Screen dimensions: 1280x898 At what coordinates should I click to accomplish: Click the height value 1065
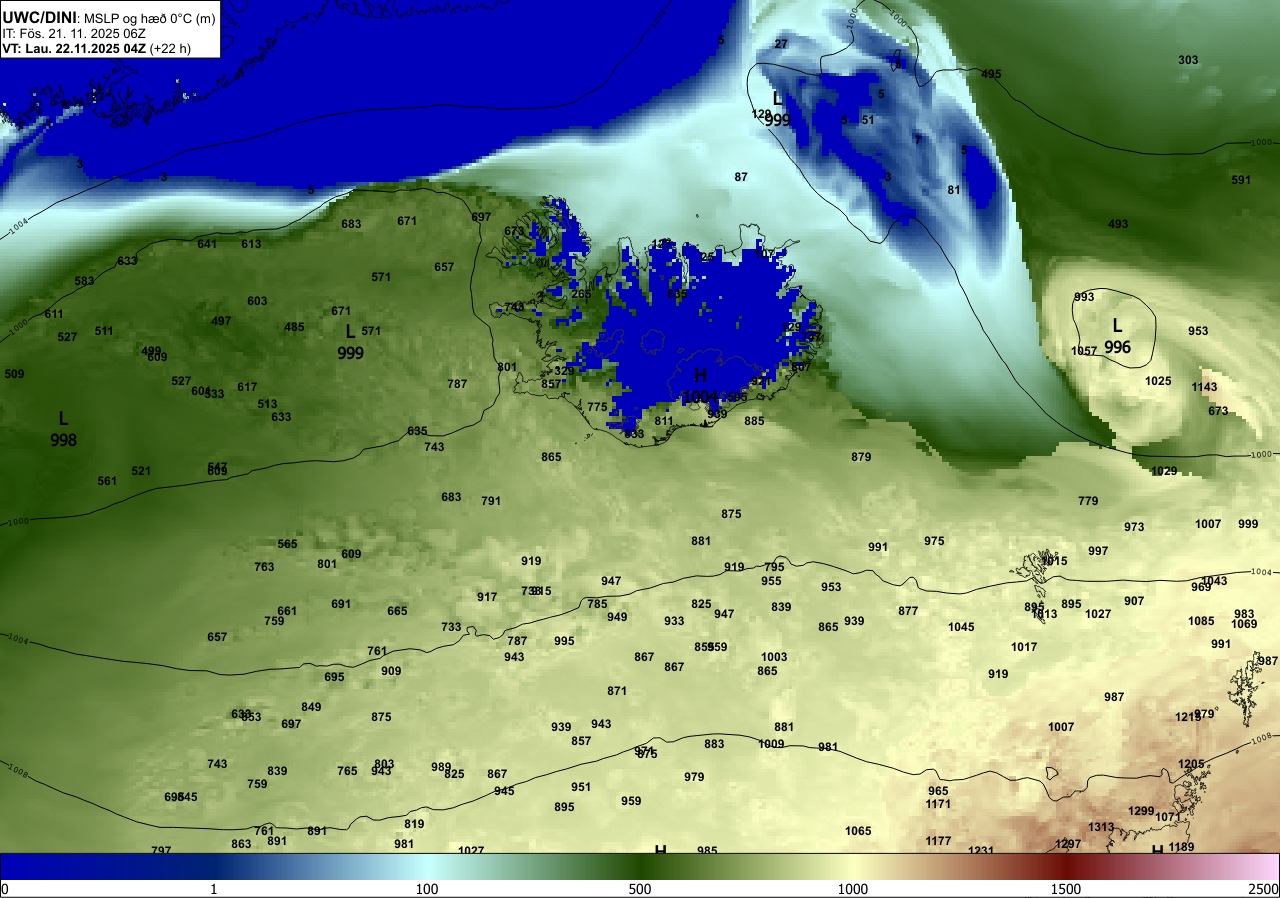click(x=858, y=831)
